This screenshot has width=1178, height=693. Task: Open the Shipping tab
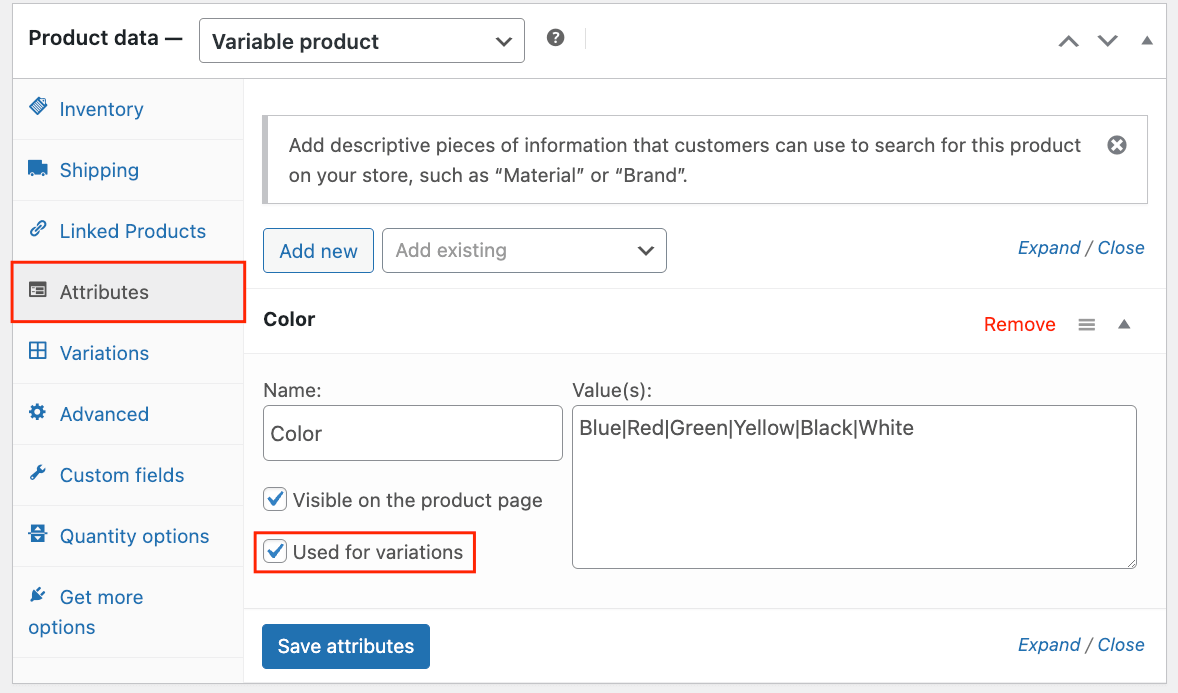click(128, 170)
